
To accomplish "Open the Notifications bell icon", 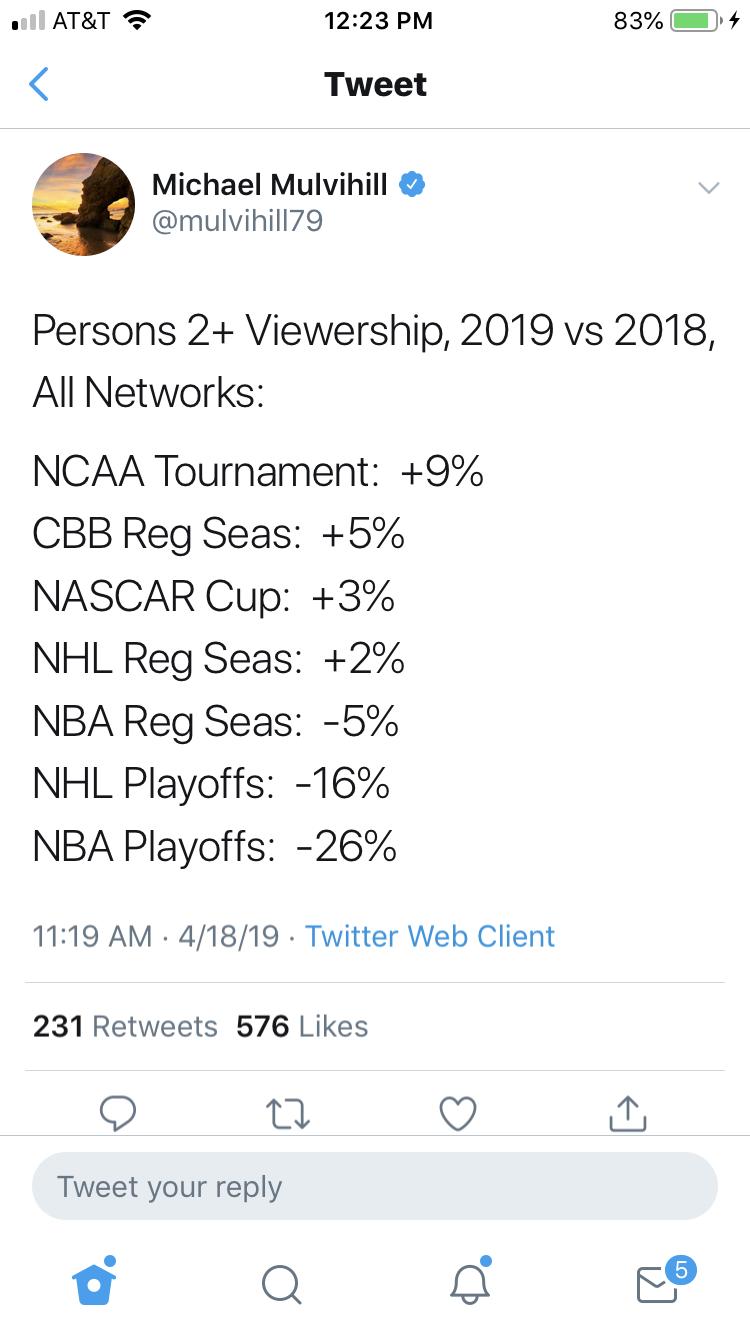I will pyautogui.click(x=469, y=1283).
